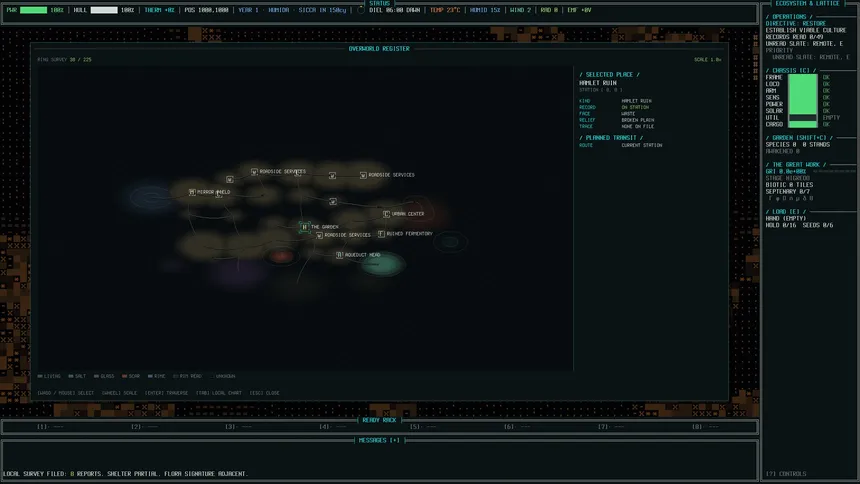The image size is (860, 484).
Task: Click the WASD / Mouse Select hint
Action: point(65,393)
